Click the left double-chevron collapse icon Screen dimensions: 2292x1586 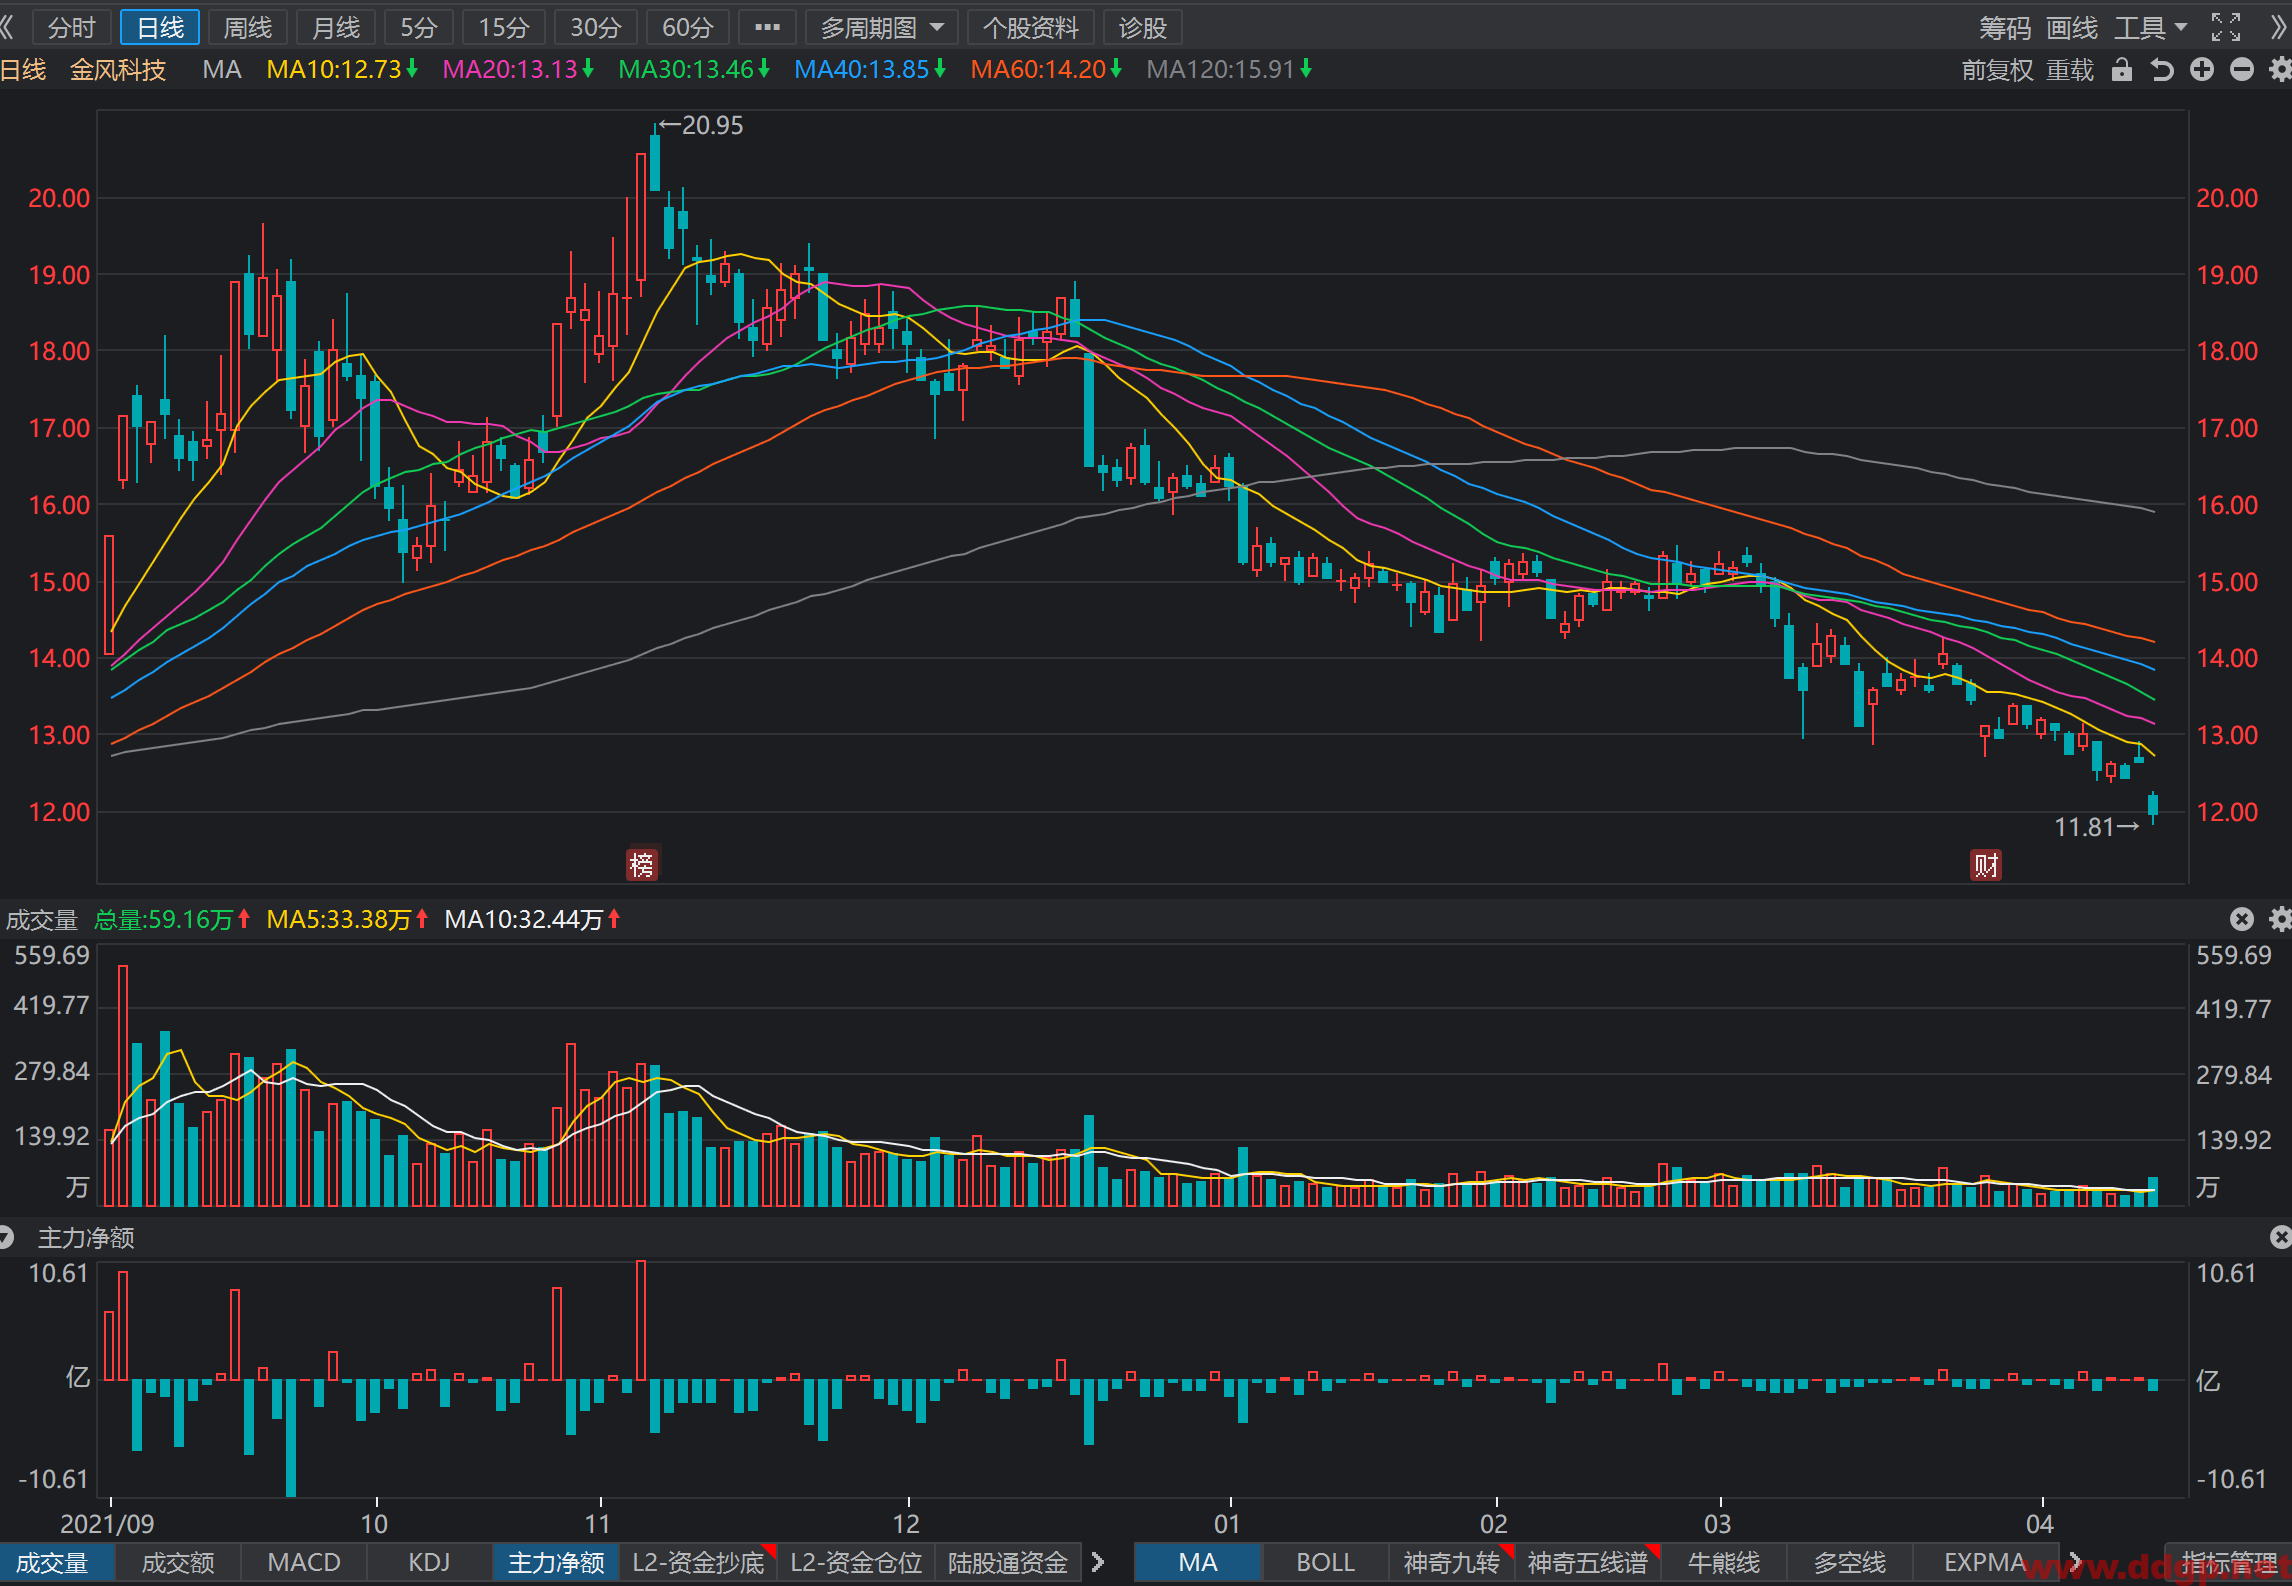coord(7,27)
